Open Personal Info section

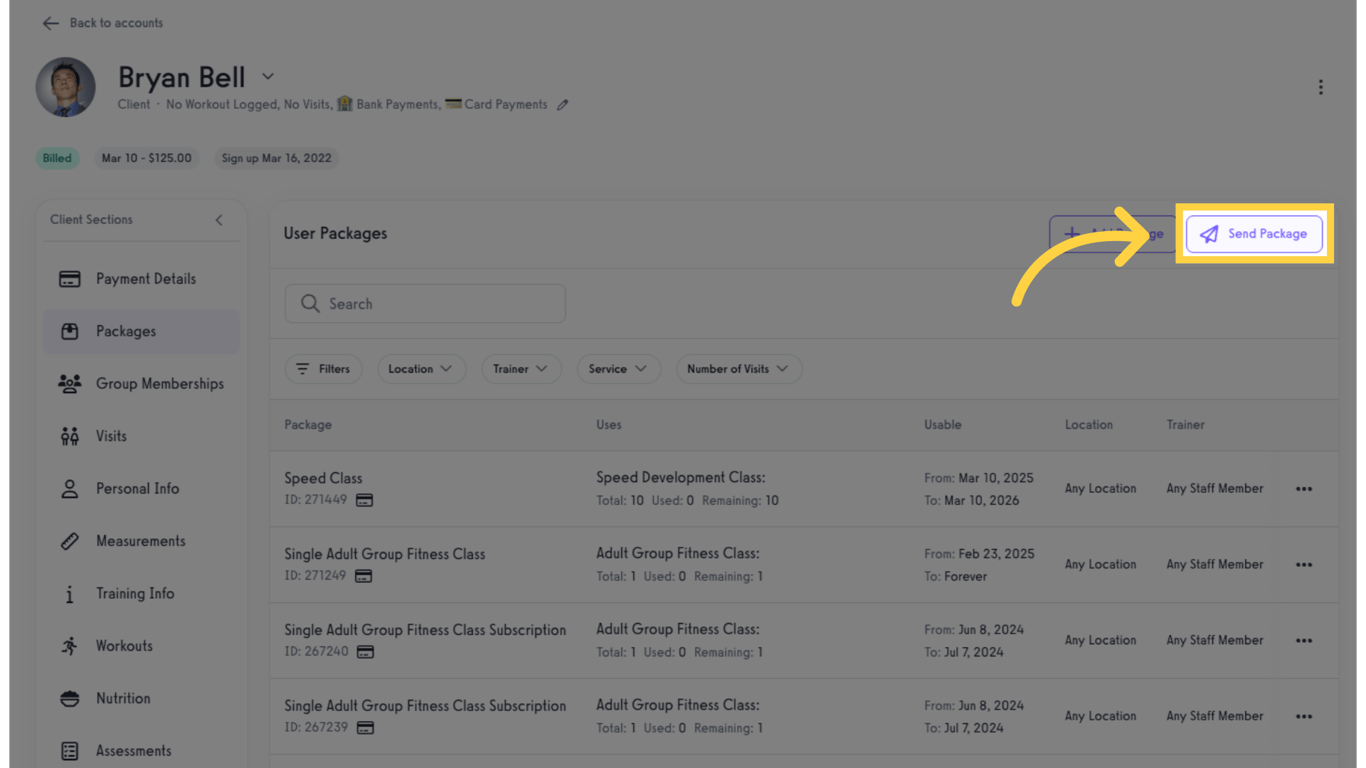click(x=141, y=489)
